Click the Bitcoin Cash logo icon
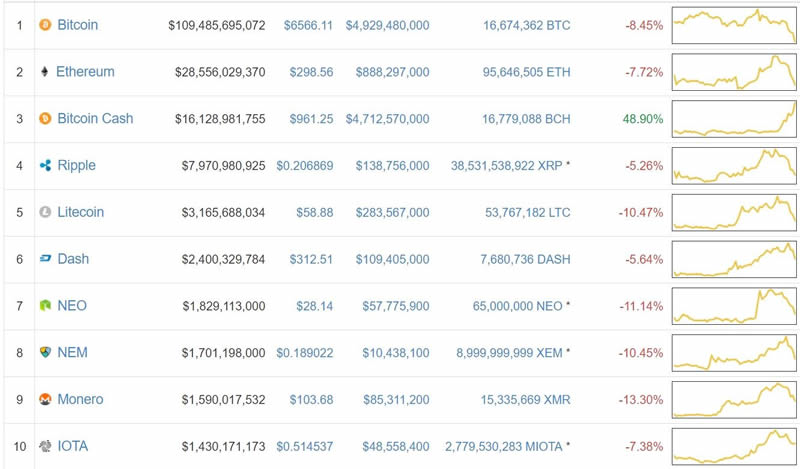The image size is (800, 469). (x=44, y=119)
